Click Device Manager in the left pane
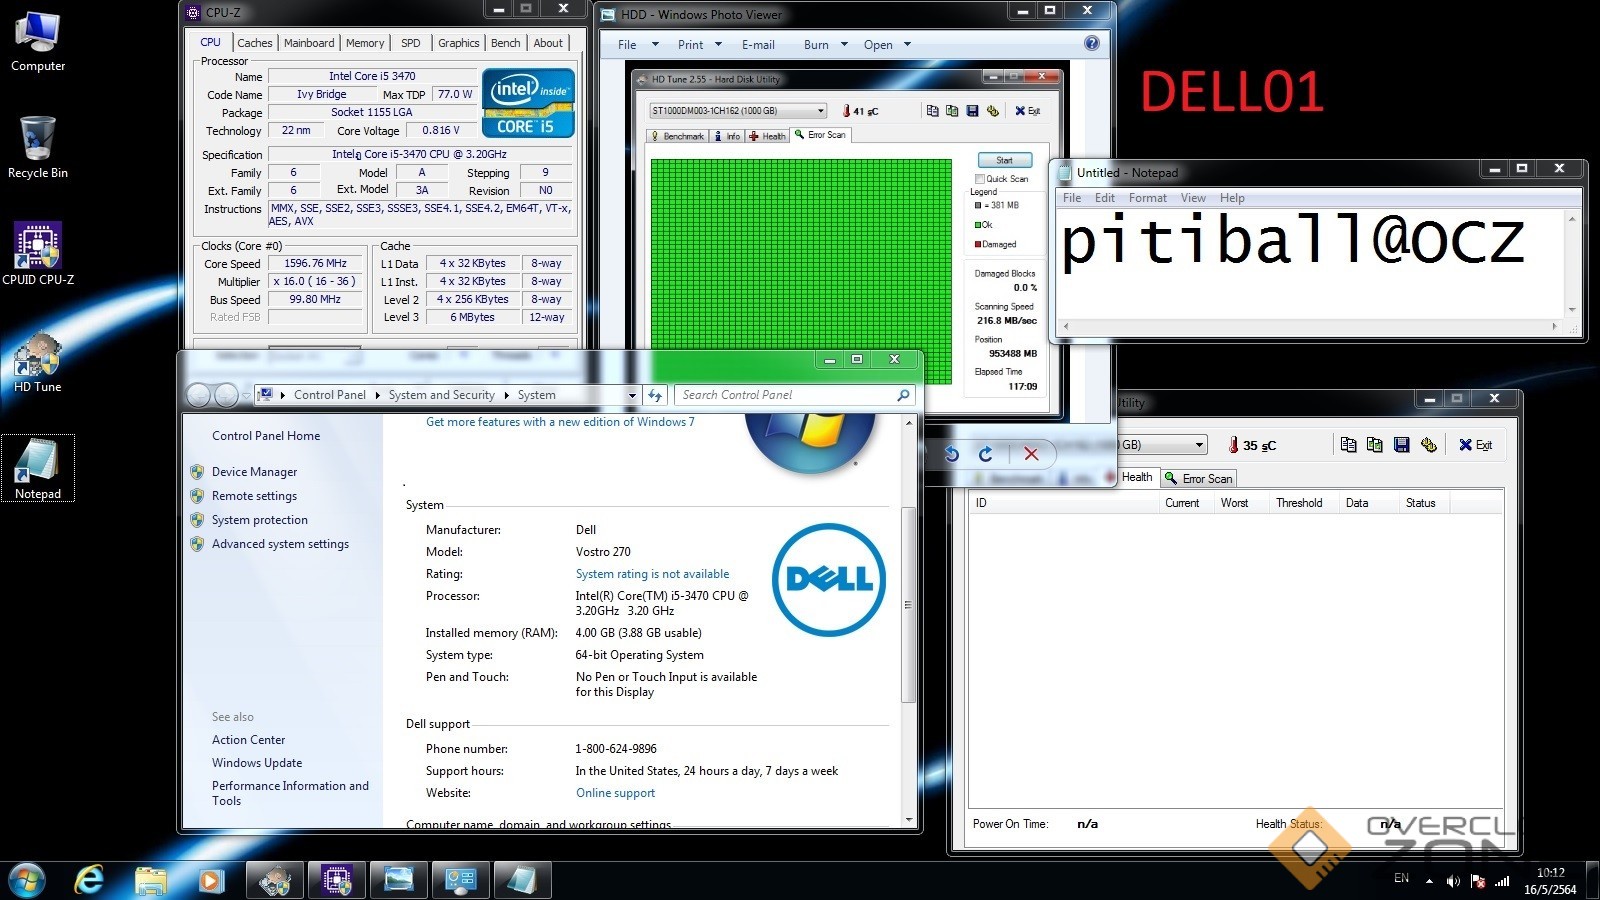The width and height of the screenshot is (1600, 900). pos(254,472)
